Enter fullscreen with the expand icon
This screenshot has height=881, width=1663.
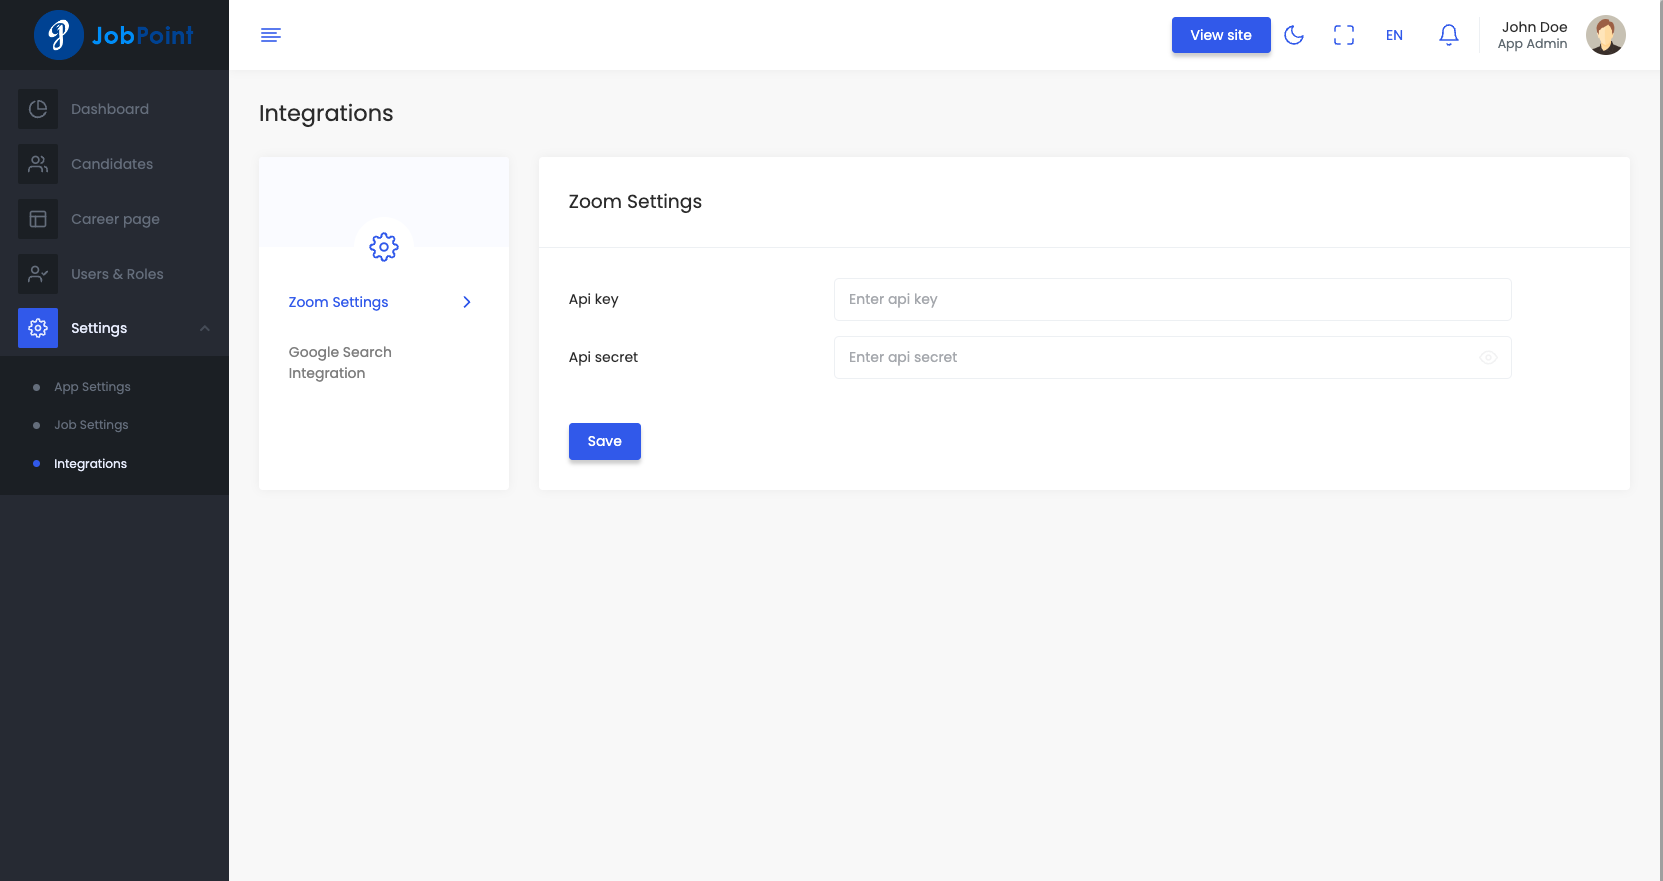click(x=1344, y=35)
